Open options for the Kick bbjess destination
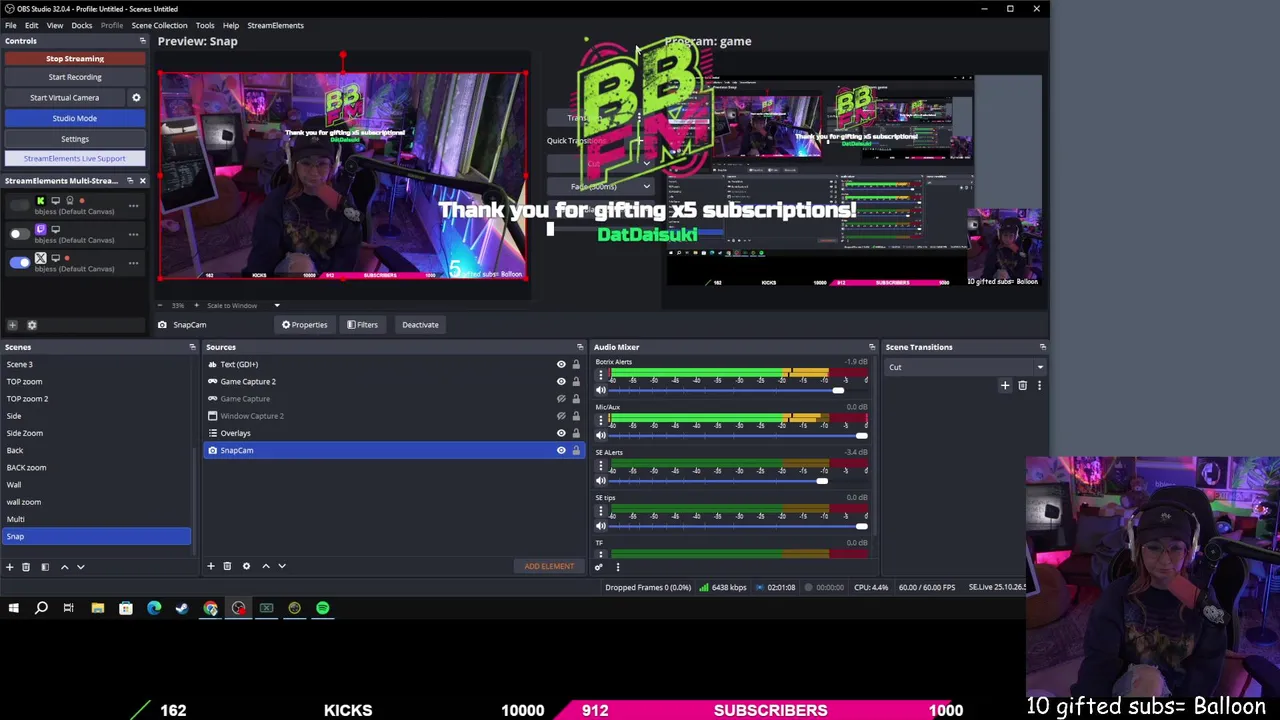 pos(133,206)
